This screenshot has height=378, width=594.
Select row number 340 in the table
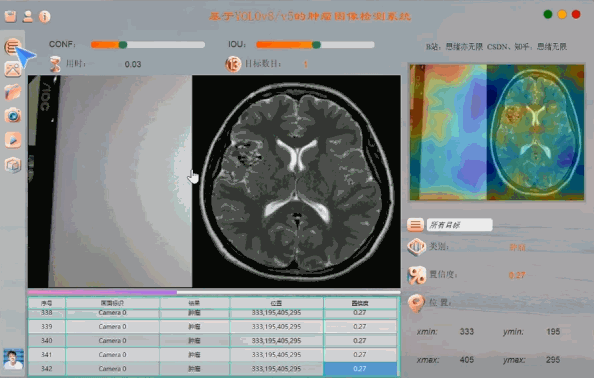[x=47, y=341]
